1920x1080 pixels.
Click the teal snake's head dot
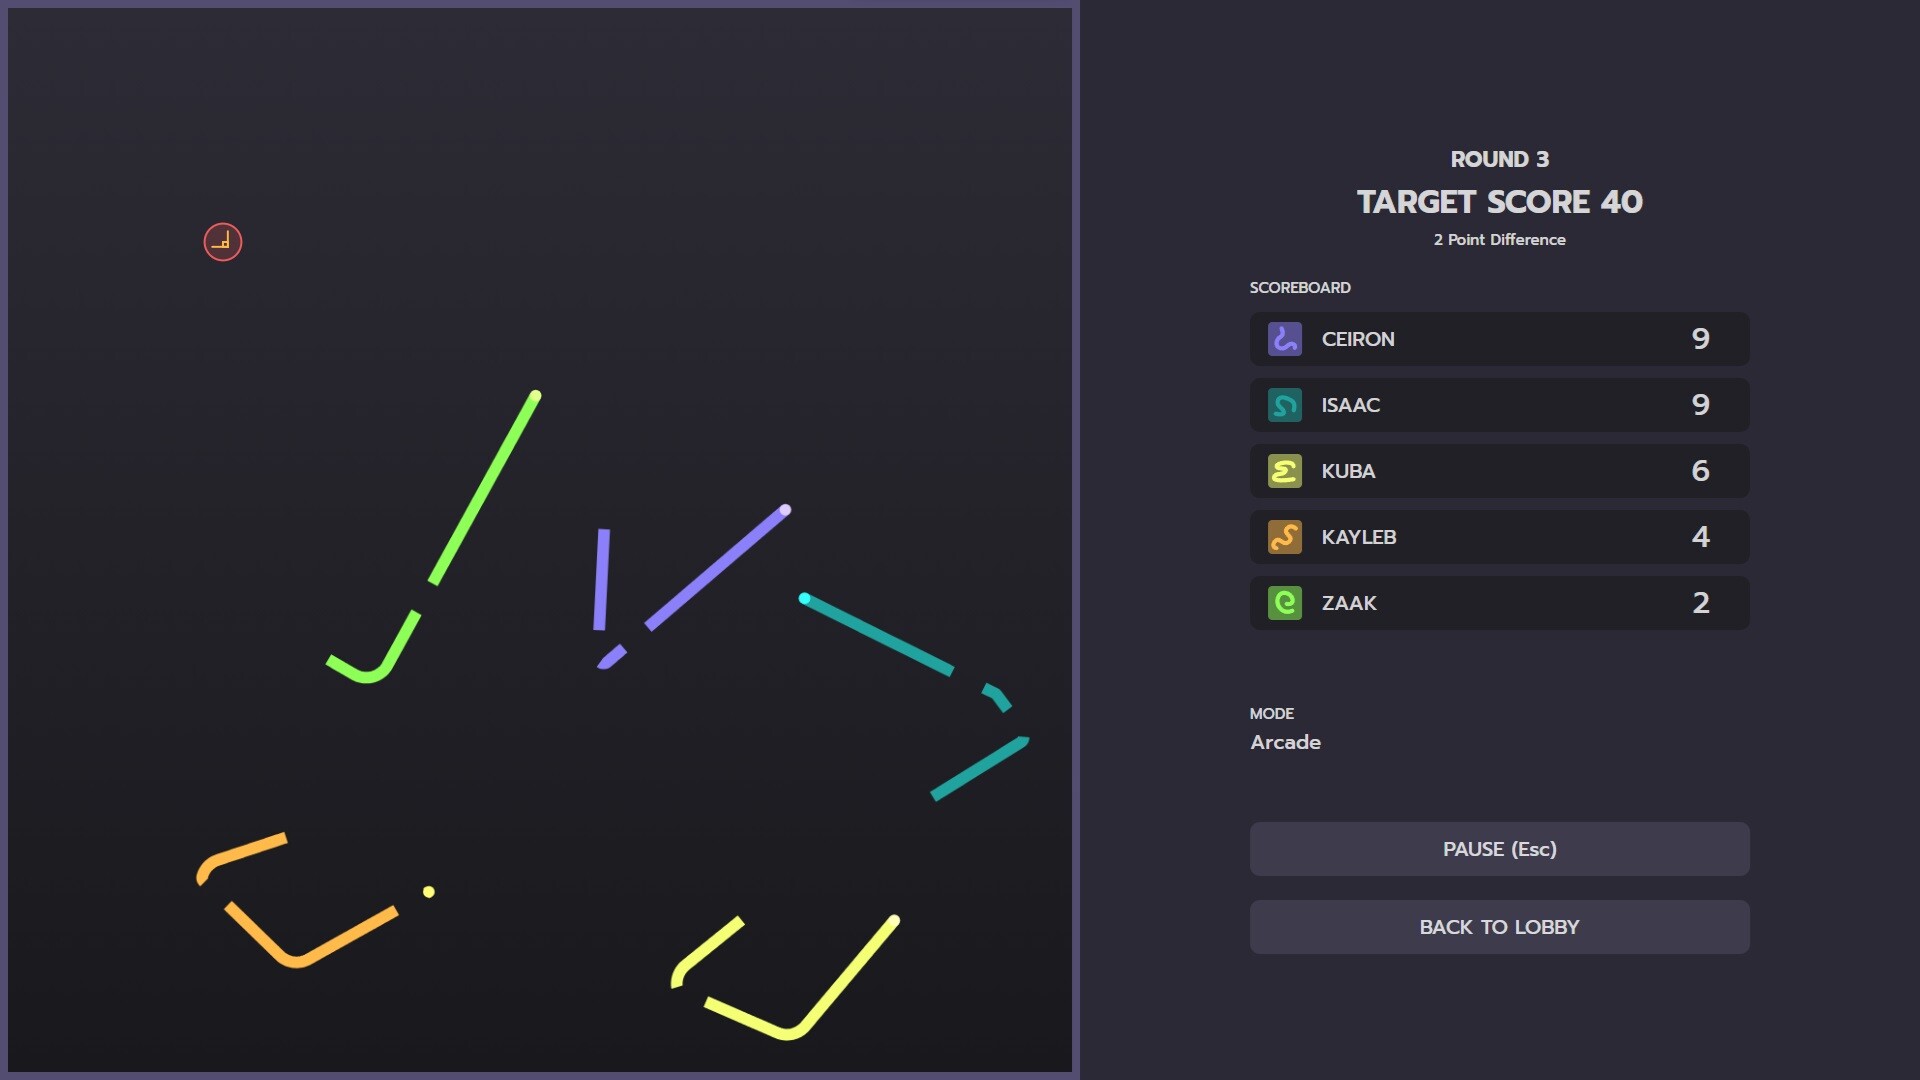(x=806, y=597)
